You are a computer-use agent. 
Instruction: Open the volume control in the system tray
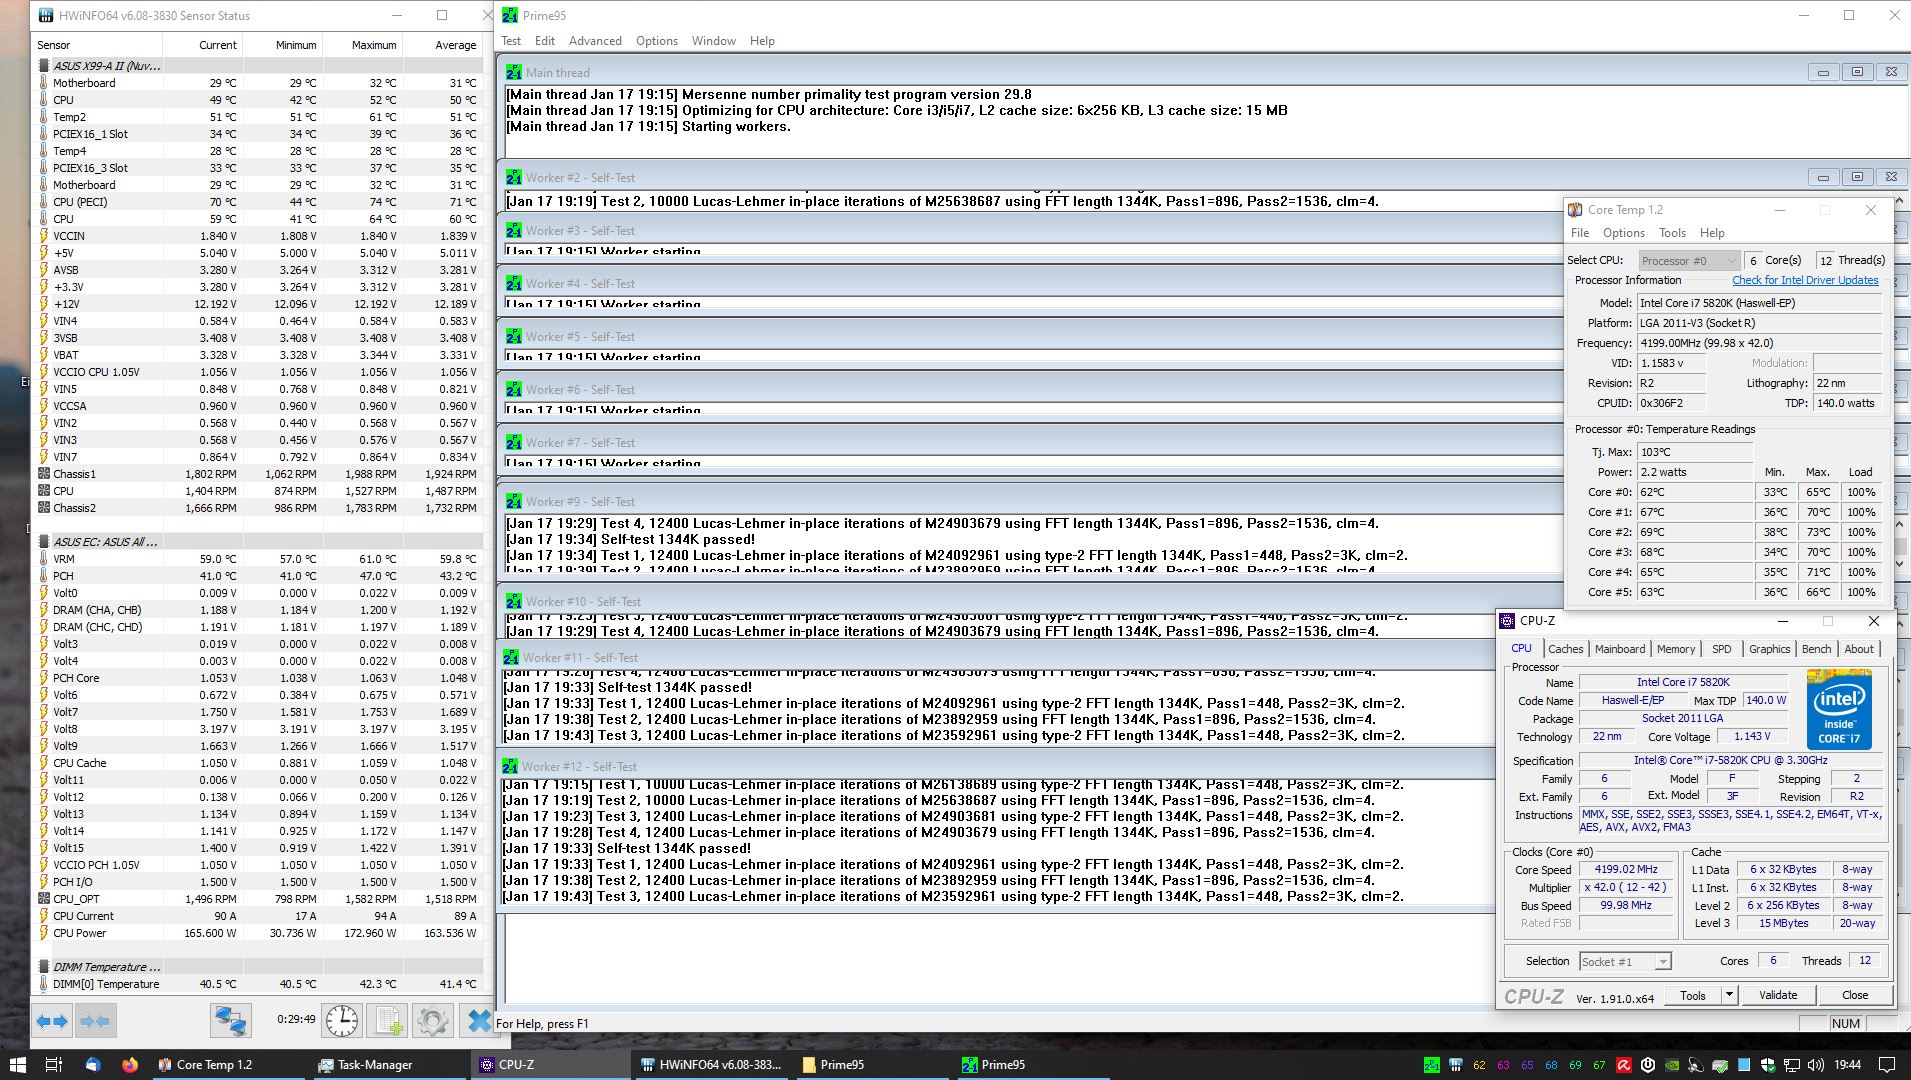point(1815,1065)
